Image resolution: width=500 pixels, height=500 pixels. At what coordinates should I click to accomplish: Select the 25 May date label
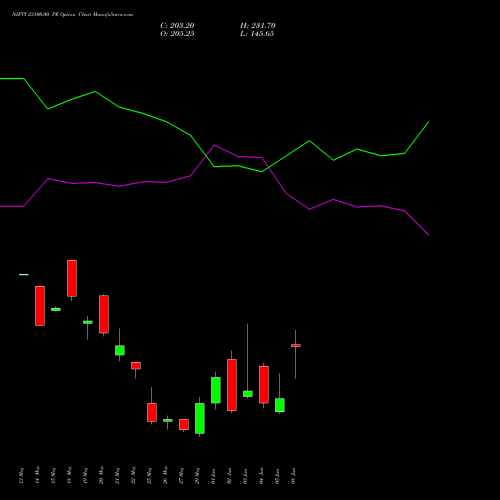point(150,475)
